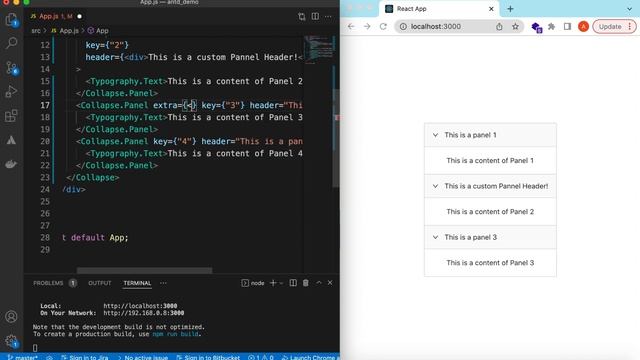Open the launch profile dropdown next to plus
The width and height of the screenshot is (640, 360).
[281, 283]
